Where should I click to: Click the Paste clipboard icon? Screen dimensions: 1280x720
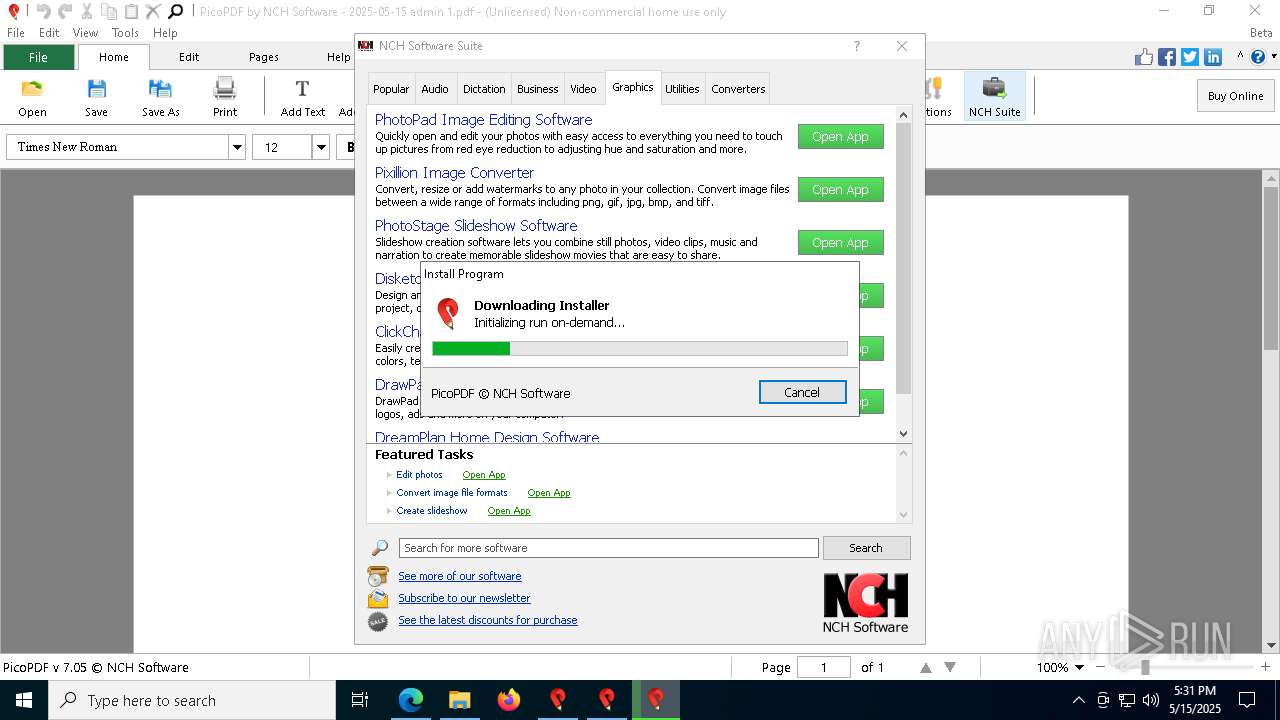click(x=131, y=12)
